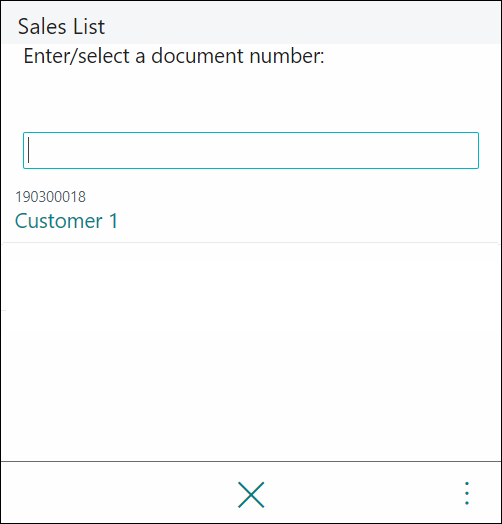The width and height of the screenshot is (502, 524).
Task: Open the three-dot more options menu
Action: point(467,493)
